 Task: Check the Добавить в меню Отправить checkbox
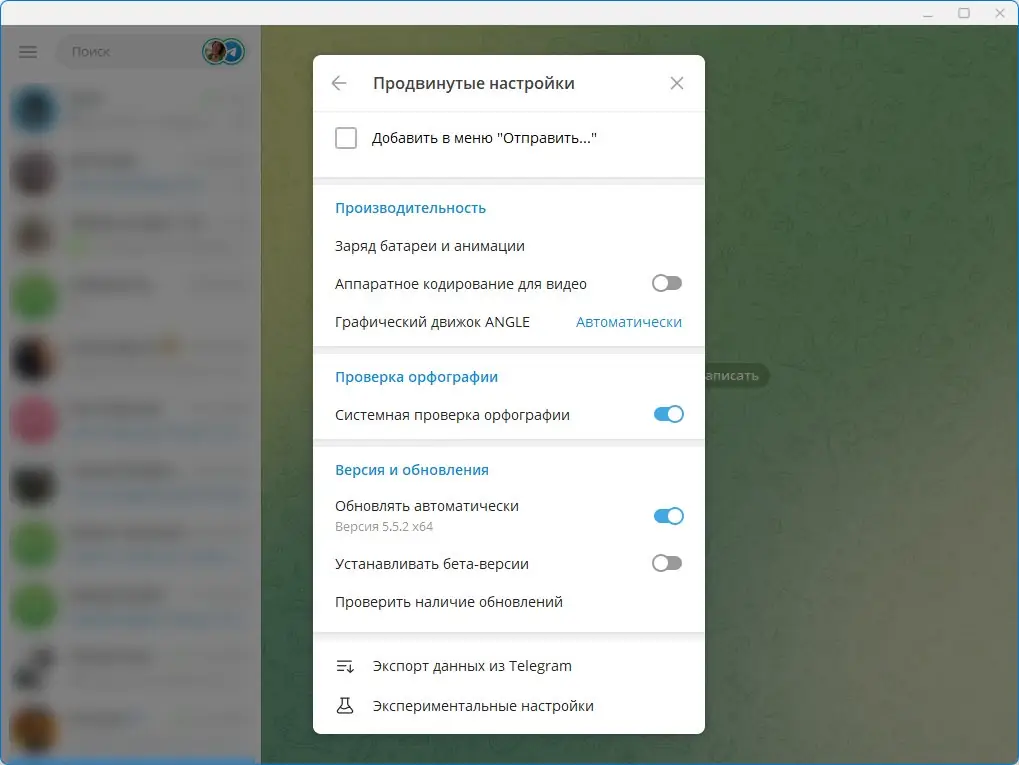[346, 138]
